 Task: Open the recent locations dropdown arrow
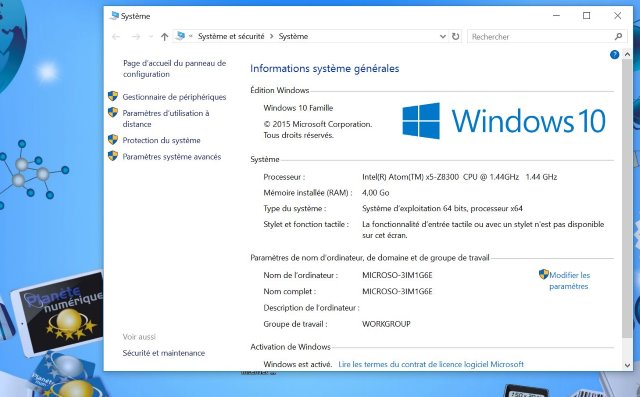click(x=151, y=37)
